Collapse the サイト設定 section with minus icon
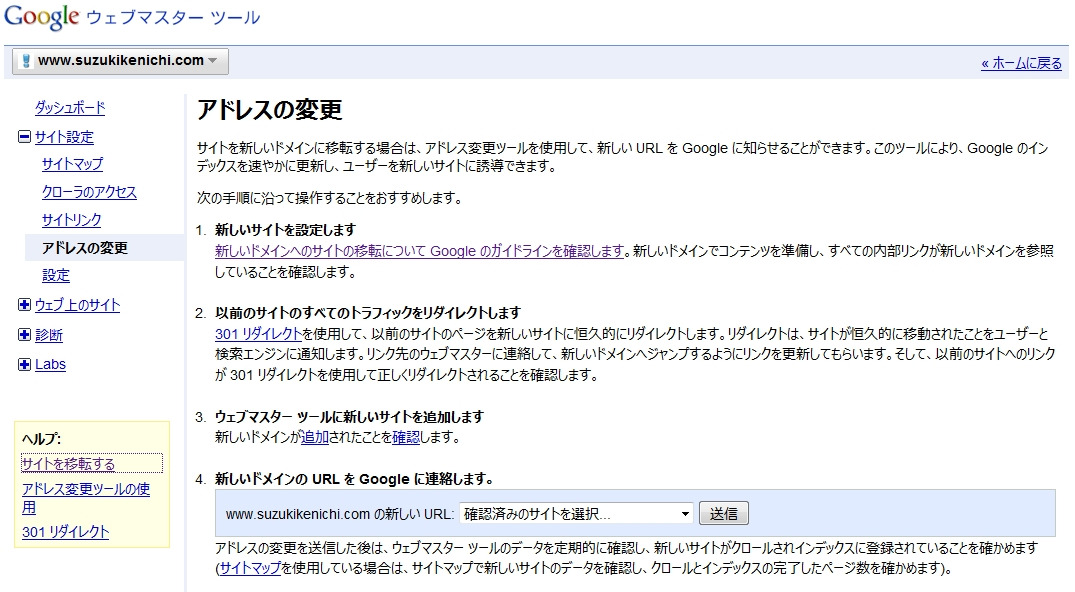 click(24, 137)
